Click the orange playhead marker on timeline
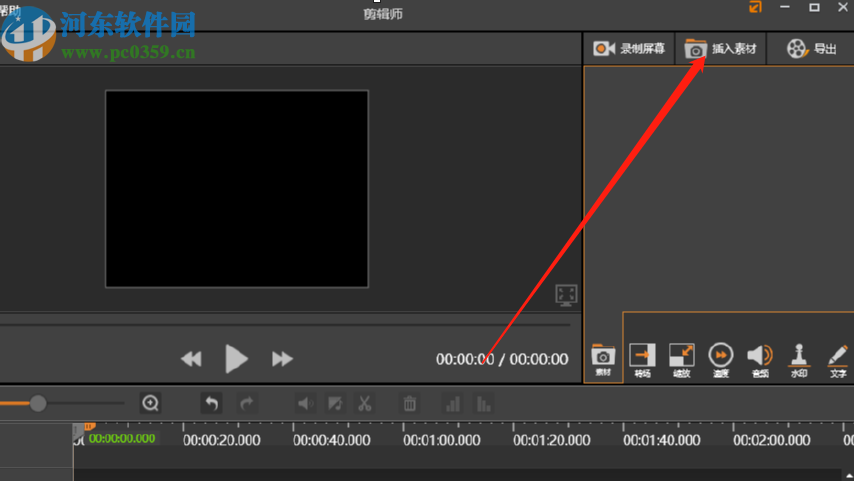This screenshot has height=481, width=854. (x=89, y=427)
